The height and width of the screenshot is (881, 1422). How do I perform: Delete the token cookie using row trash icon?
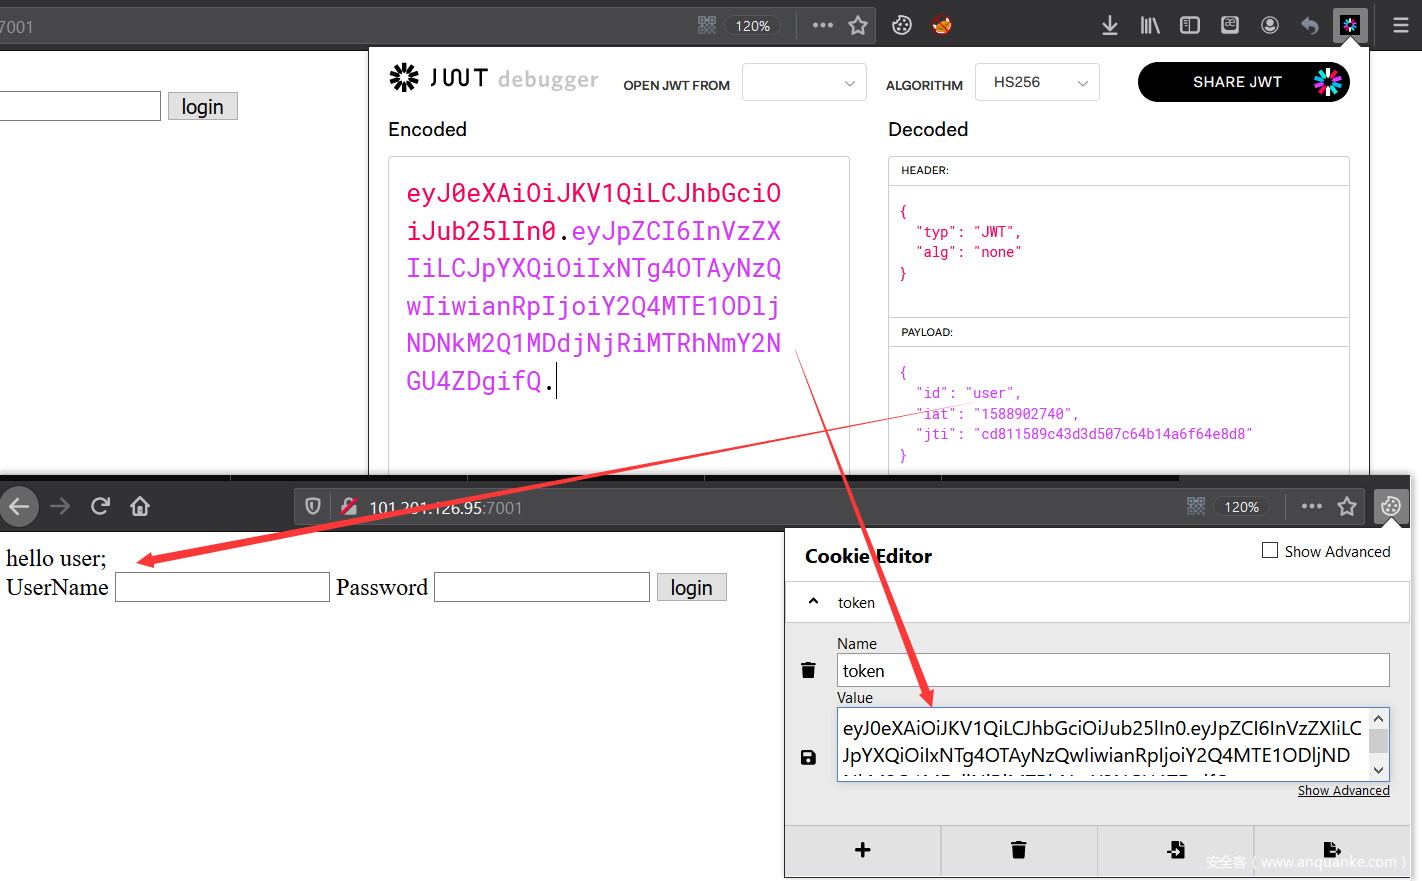click(x=808, y=670)
